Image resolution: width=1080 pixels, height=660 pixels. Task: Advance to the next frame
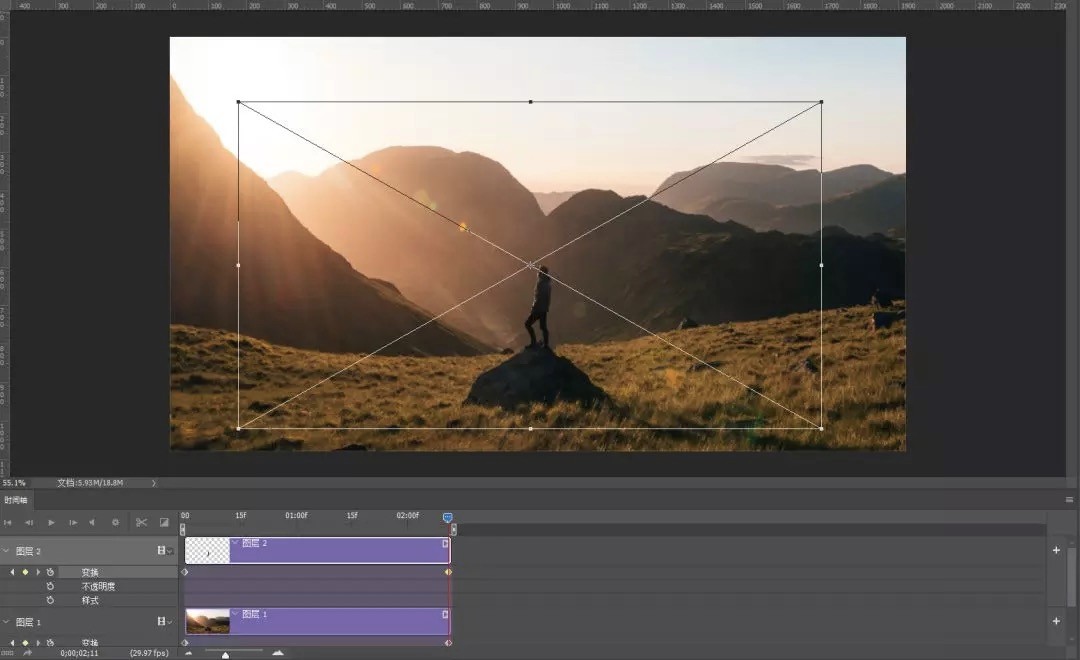pyautogui.click(x=72, y=522)
